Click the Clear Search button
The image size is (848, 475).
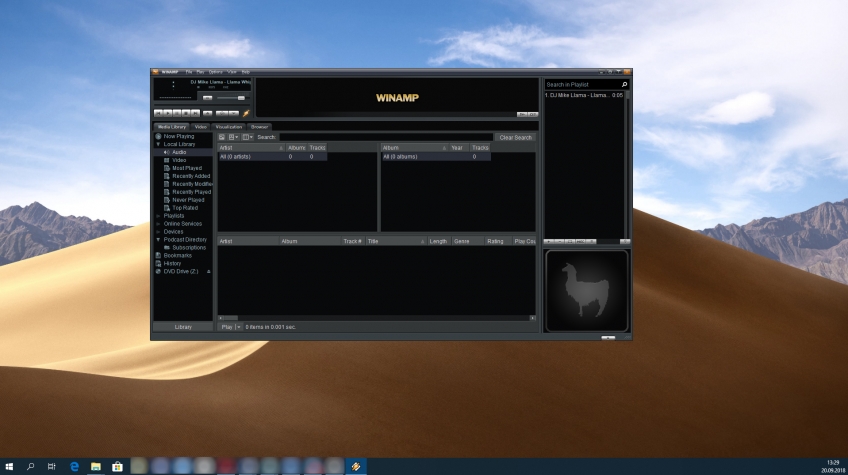pyautogui.click(x=515, y=137)
